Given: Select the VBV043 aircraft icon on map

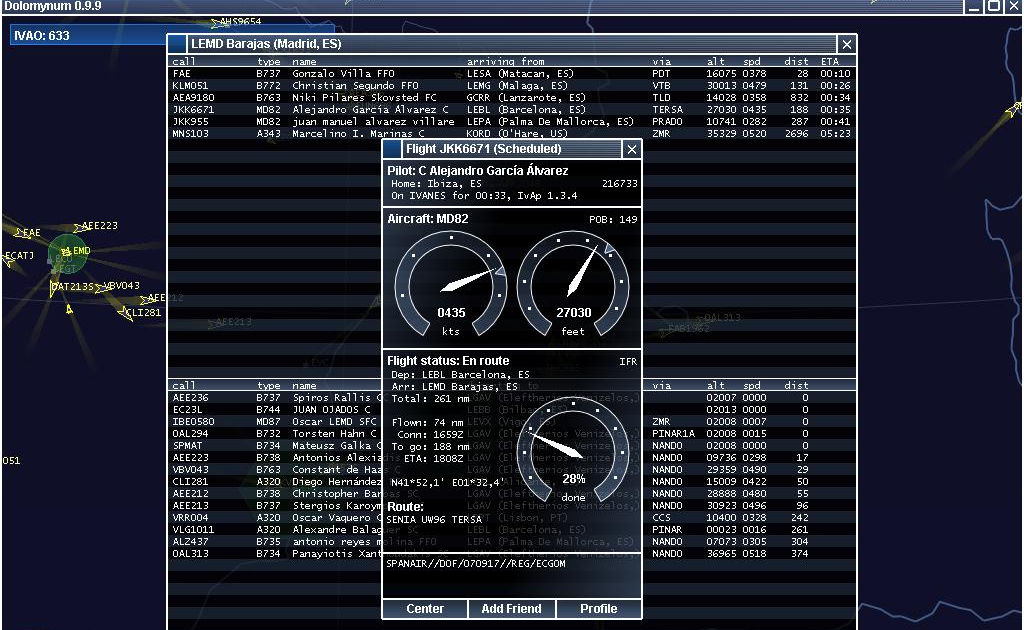Looking at the screenshot, I should pyautogui.click(x=101, y=287).
